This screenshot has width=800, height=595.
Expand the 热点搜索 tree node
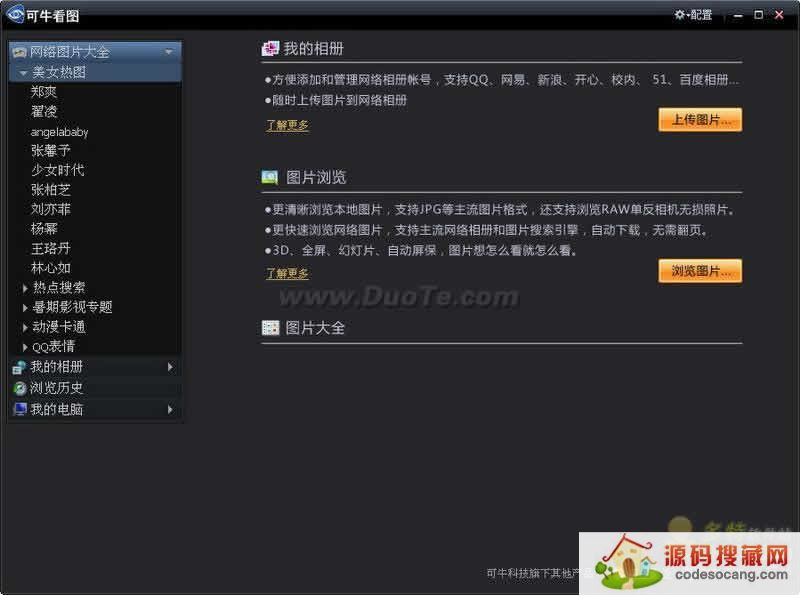pyautogui.click(x=24, y=288)
